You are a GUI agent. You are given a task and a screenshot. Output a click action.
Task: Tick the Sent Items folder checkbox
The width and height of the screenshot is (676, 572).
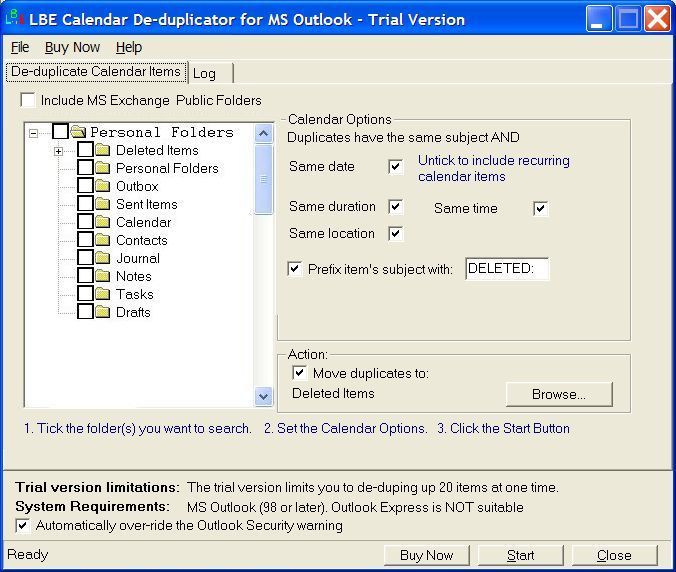pyautogui.click(x=85, y=203)
